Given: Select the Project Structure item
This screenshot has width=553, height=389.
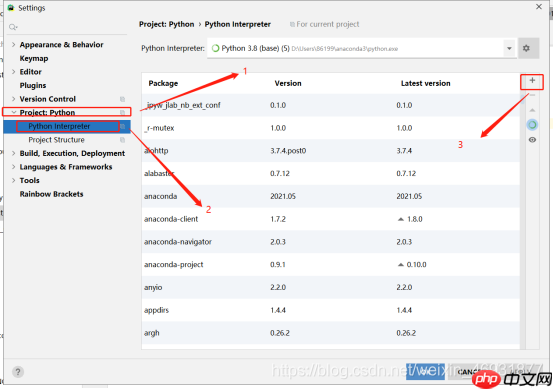Looking at the screenshot, I should [56, 140].
